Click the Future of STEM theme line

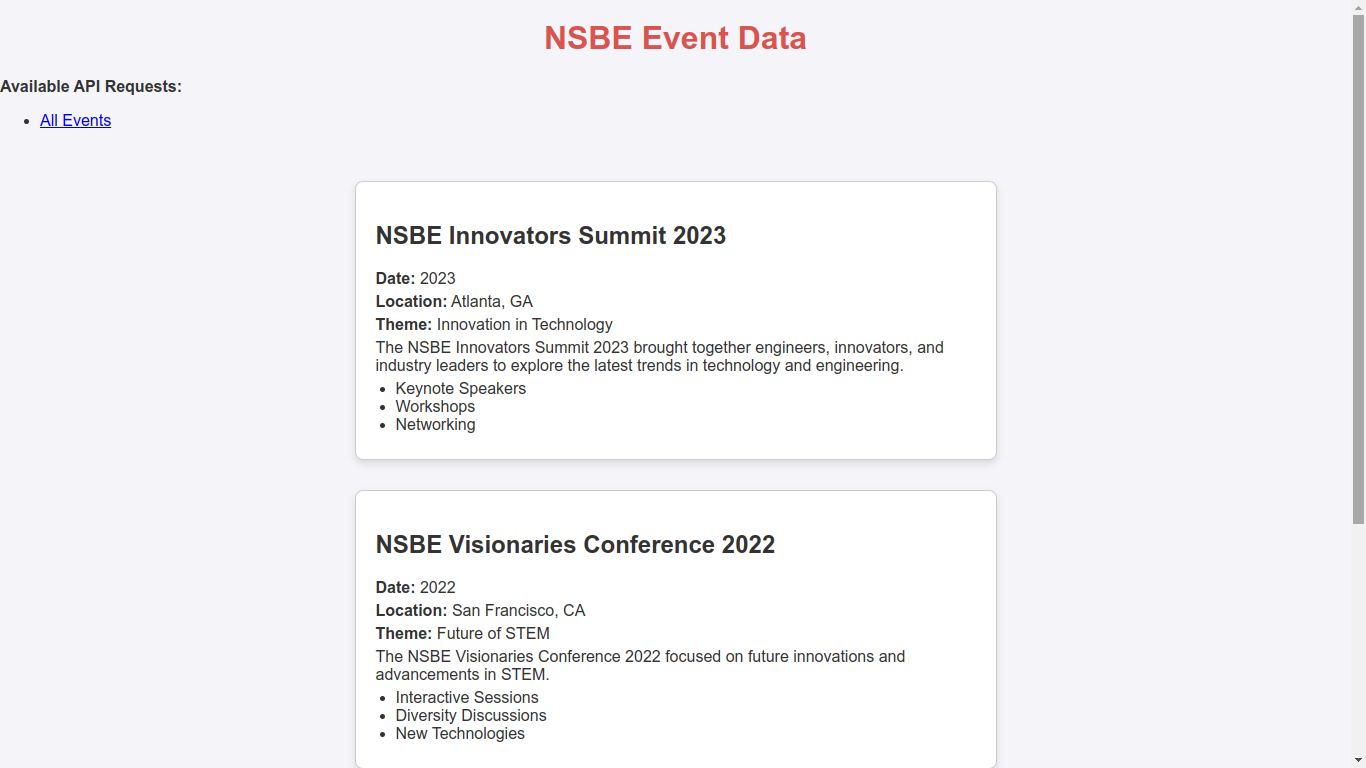point(462,634)
